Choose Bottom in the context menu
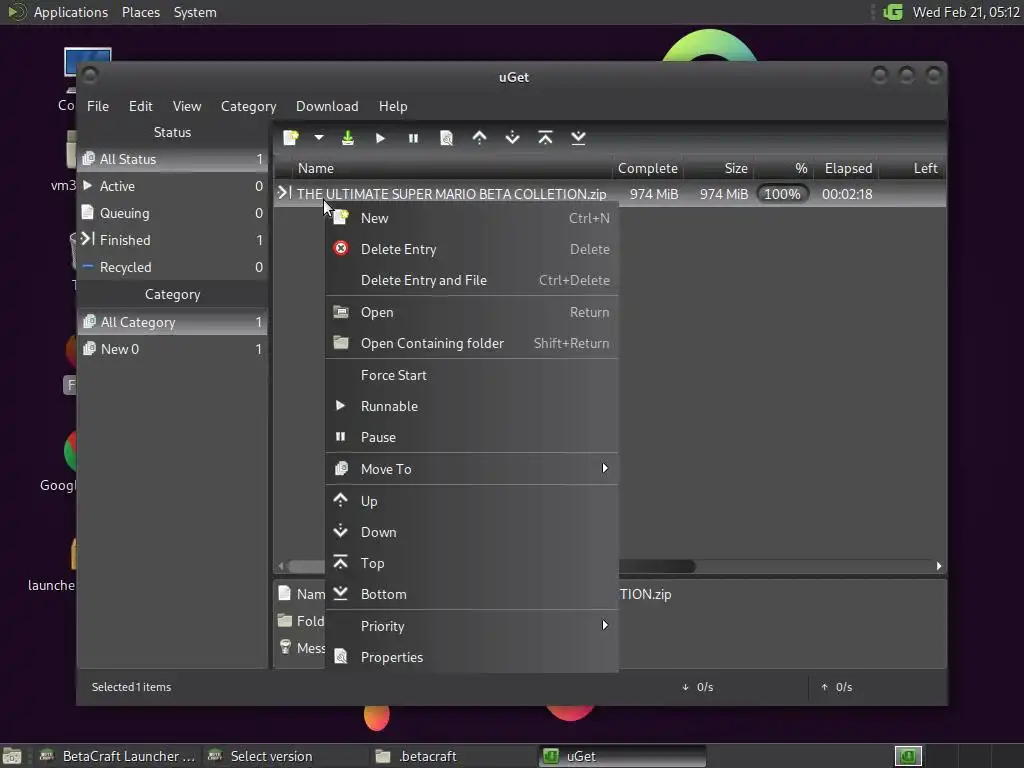The width and height of the screenshot is (1024, 768). point(472,594)
